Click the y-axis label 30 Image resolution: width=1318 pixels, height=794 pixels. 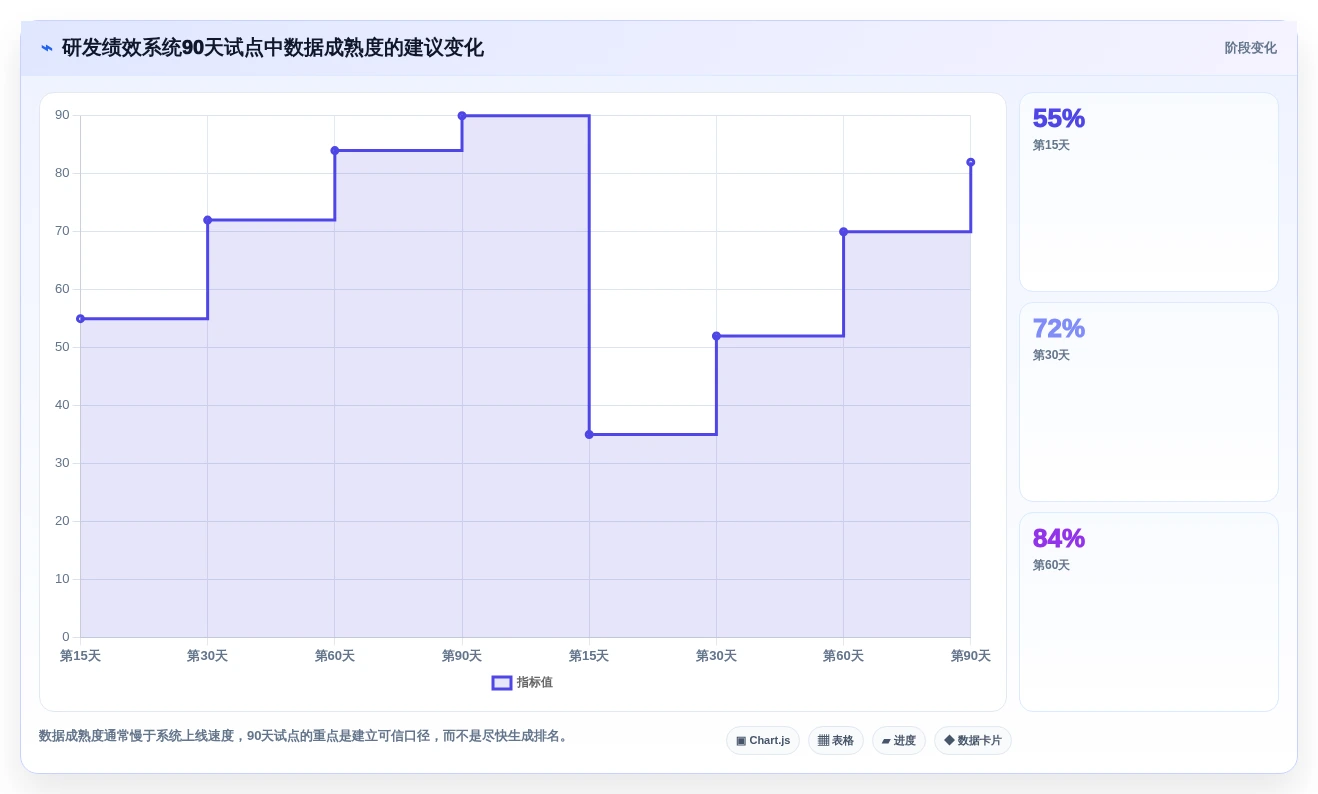pos(62,463)
